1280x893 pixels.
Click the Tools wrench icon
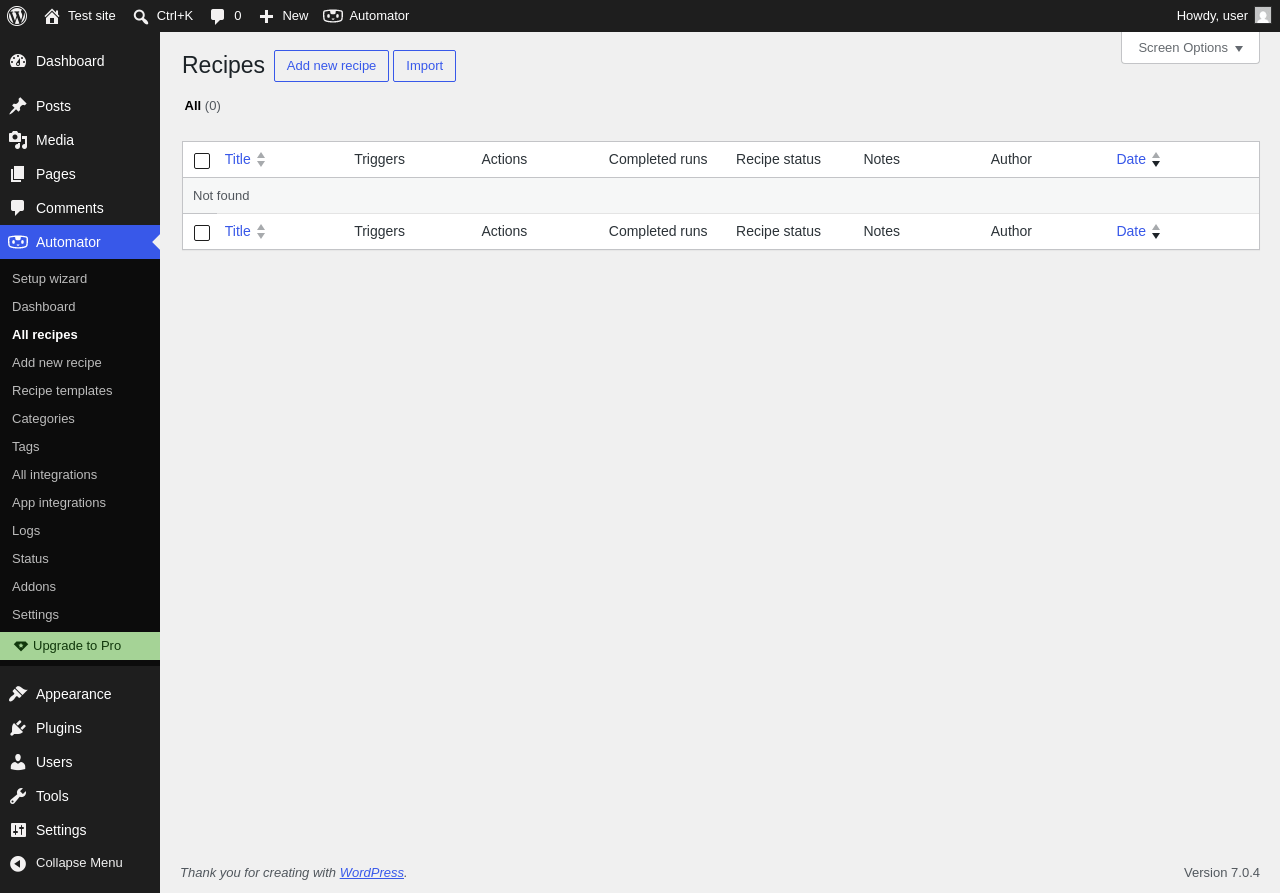tap(18, 796)
